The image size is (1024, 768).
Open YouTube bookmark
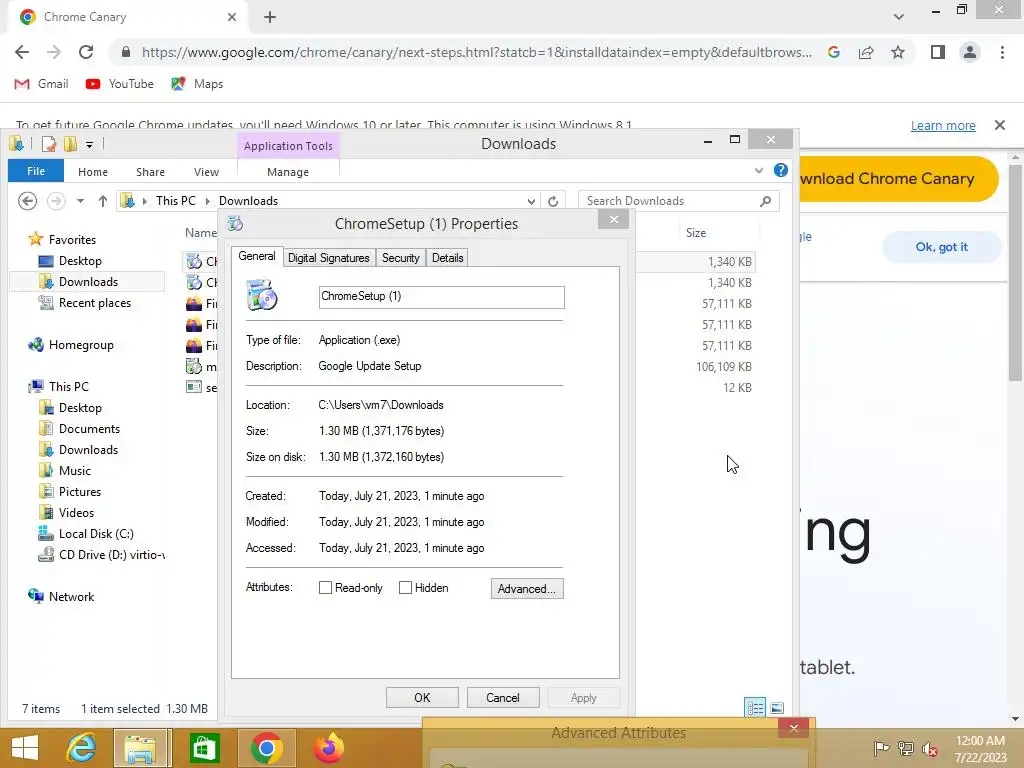120,84
